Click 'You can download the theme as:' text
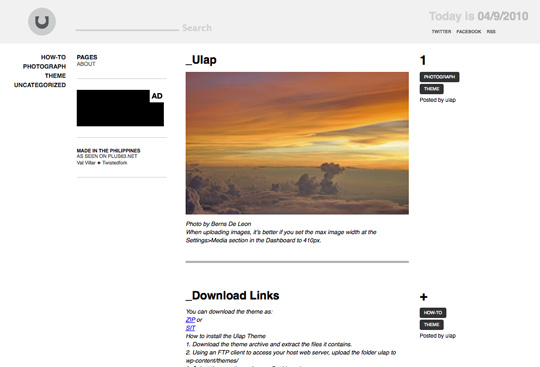This screenshot has width=540, height=367. 229,312
